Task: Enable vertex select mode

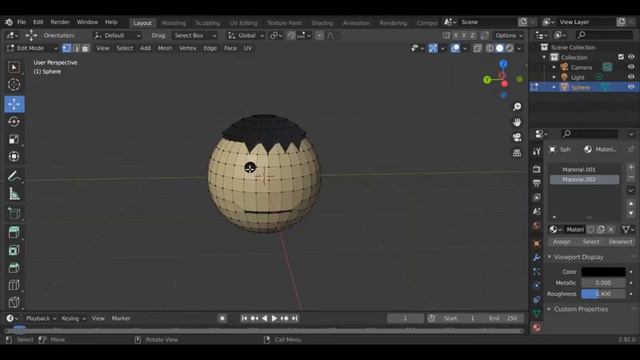Action: pos(67,48)
